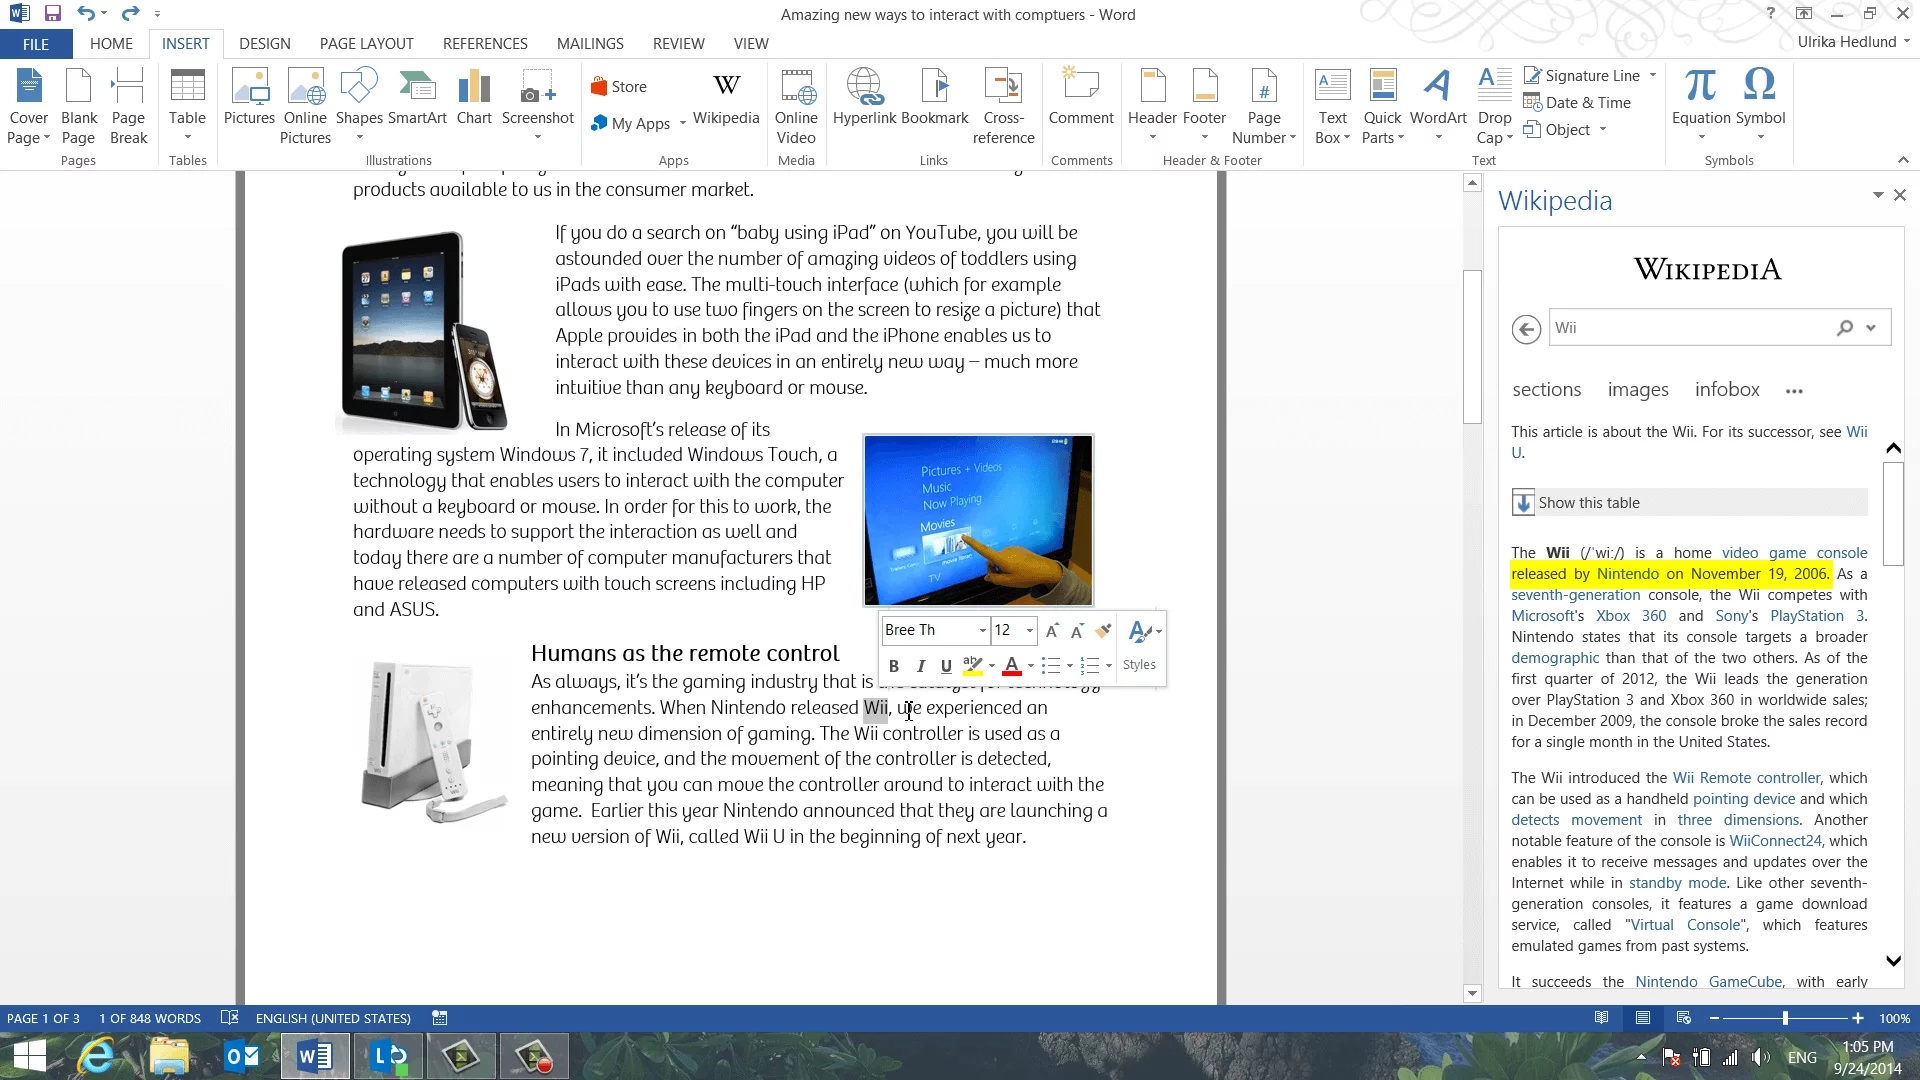Follow the Wii Remote controller link
This screenshot has width=1920, height=1080.
point(1746,778)
